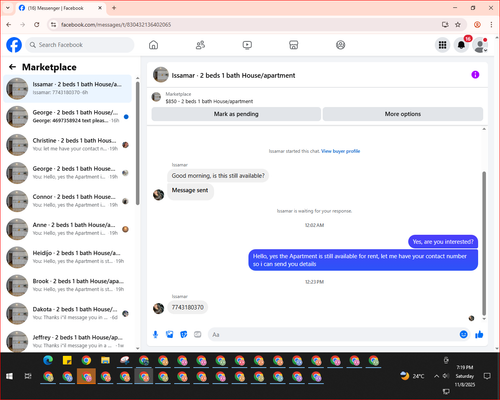Viewport: 500px width, 400px height.
Task: Click More options button
Action: click(x=403, y=114)
